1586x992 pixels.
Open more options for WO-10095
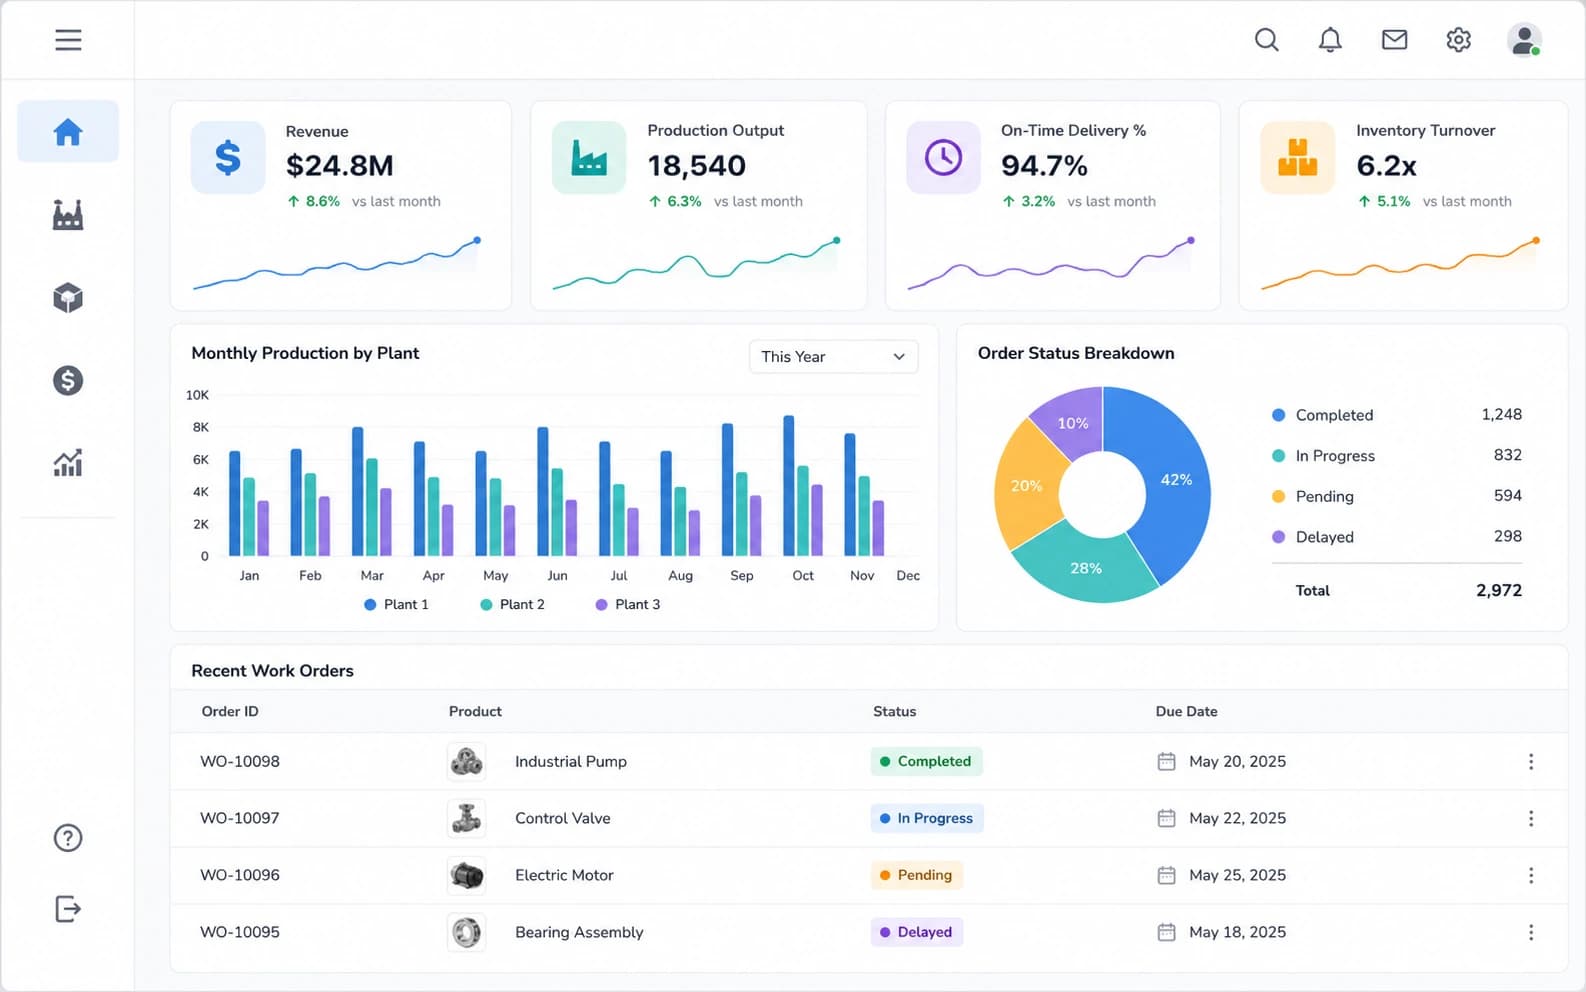[1530, 932]
